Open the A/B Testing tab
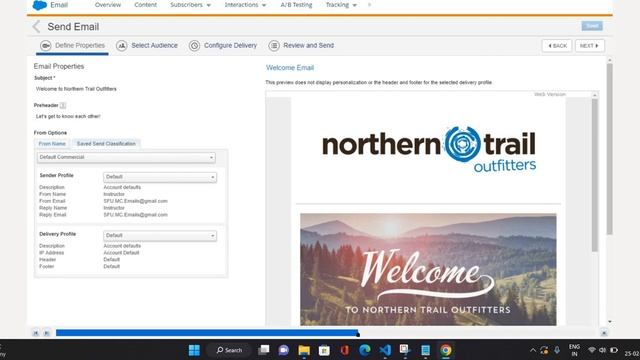The image size is (640, 360). pos(296,5)
